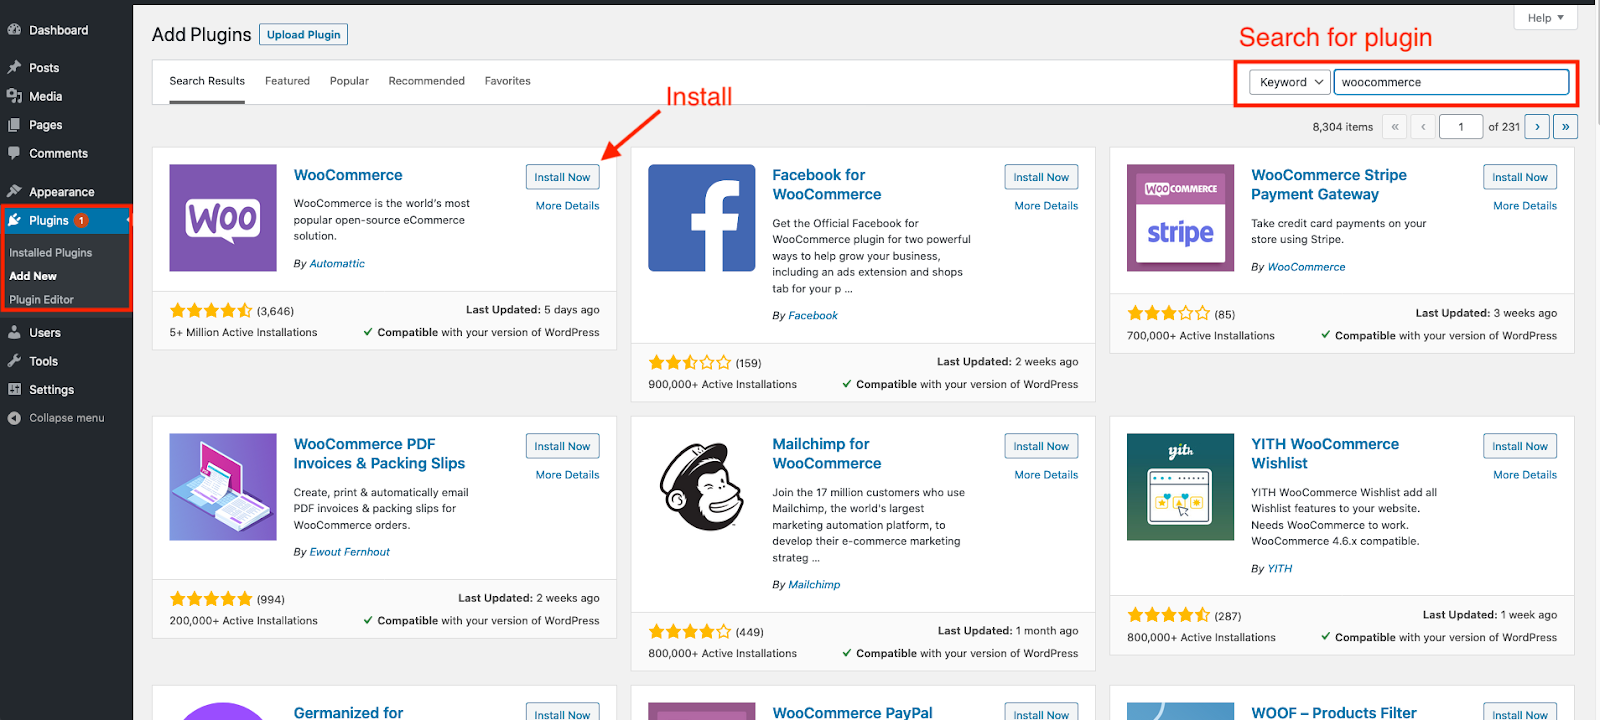Install WooCommerce Stripe Payment Gateway
This screenshot has width=1600, height=720.
pyautogui.click(x=1520, y=177)
